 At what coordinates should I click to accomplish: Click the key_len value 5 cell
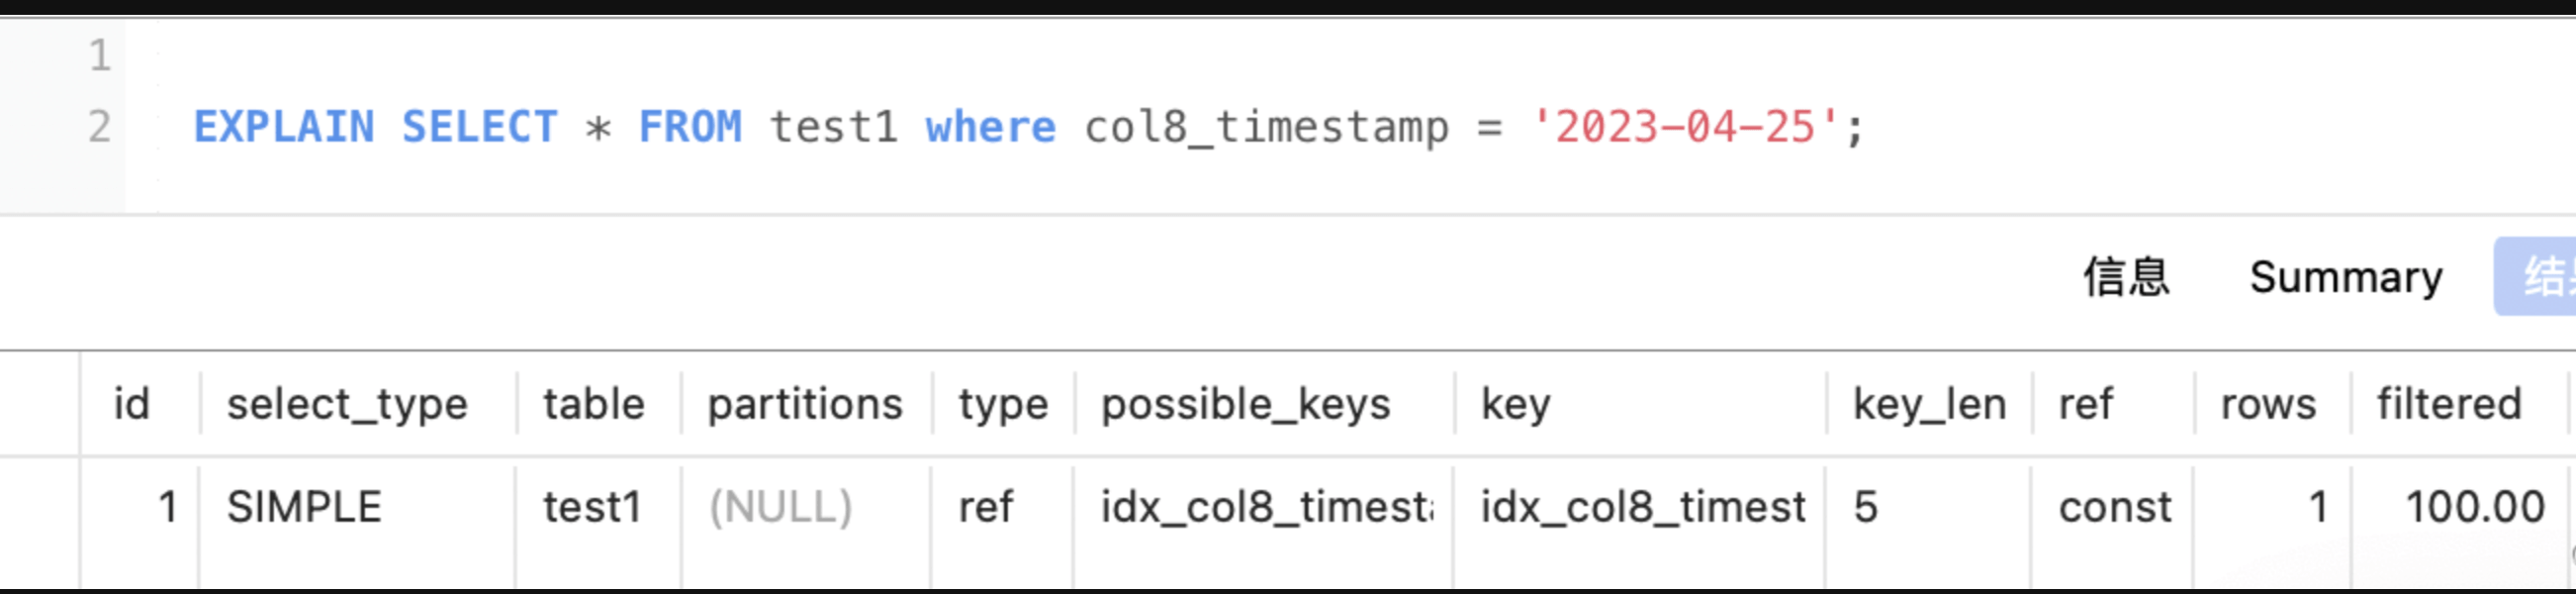[x=1866, y=507]
